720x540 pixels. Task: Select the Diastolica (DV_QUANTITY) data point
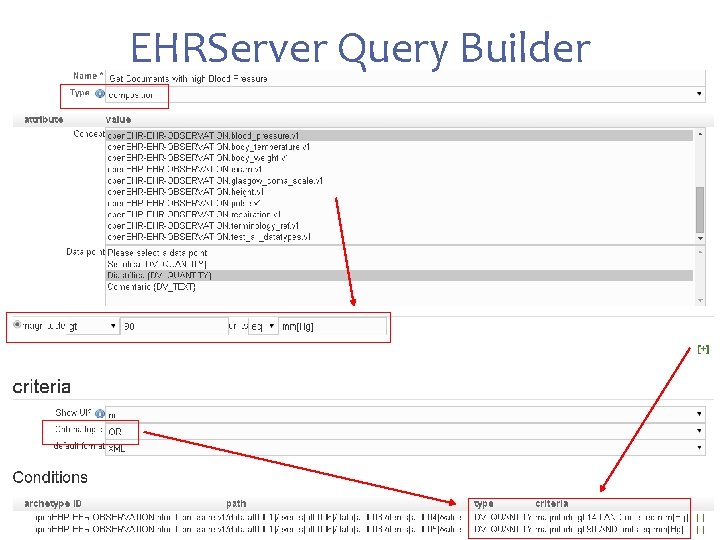pos(399,275)
